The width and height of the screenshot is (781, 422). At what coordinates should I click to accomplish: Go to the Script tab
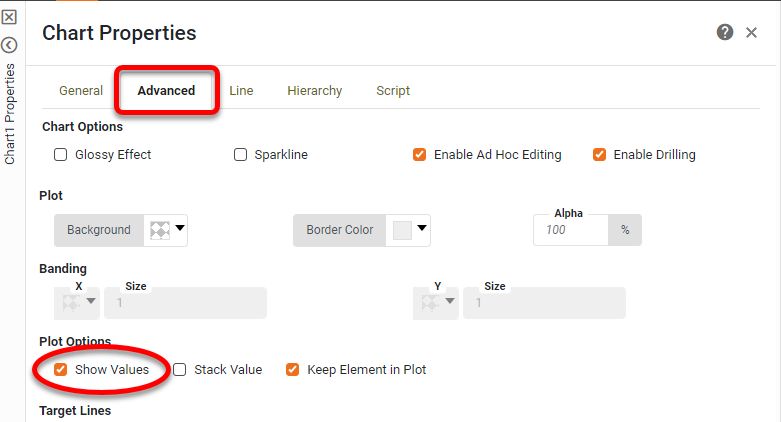click(393, 91)
